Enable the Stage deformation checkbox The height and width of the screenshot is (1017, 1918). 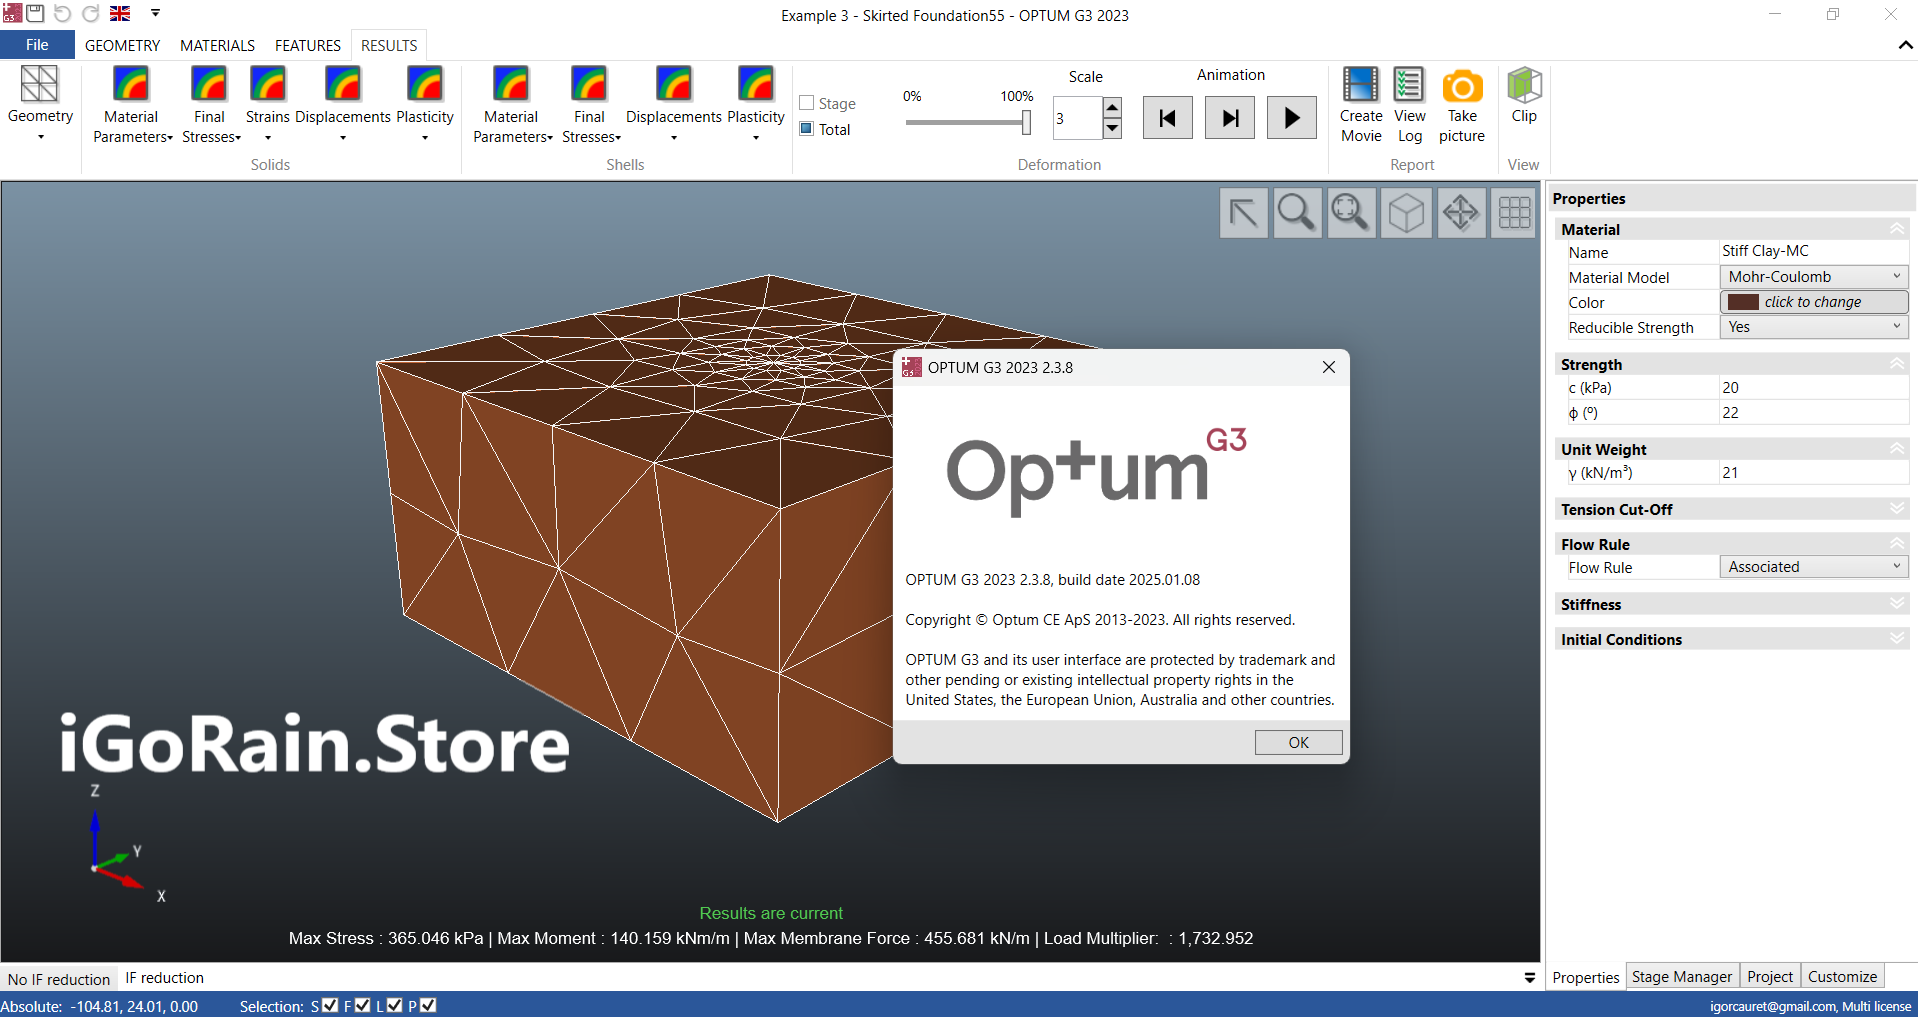[x=806, y=102]
